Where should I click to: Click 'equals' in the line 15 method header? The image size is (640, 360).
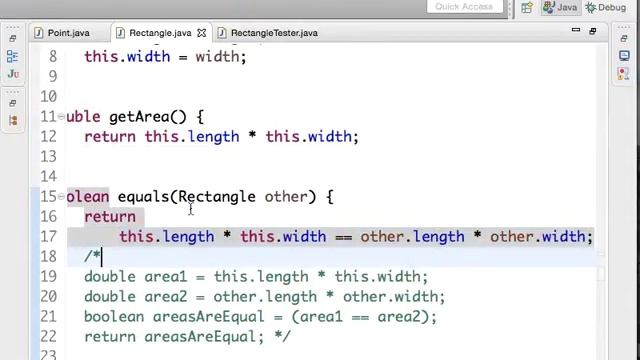[143, 197]
